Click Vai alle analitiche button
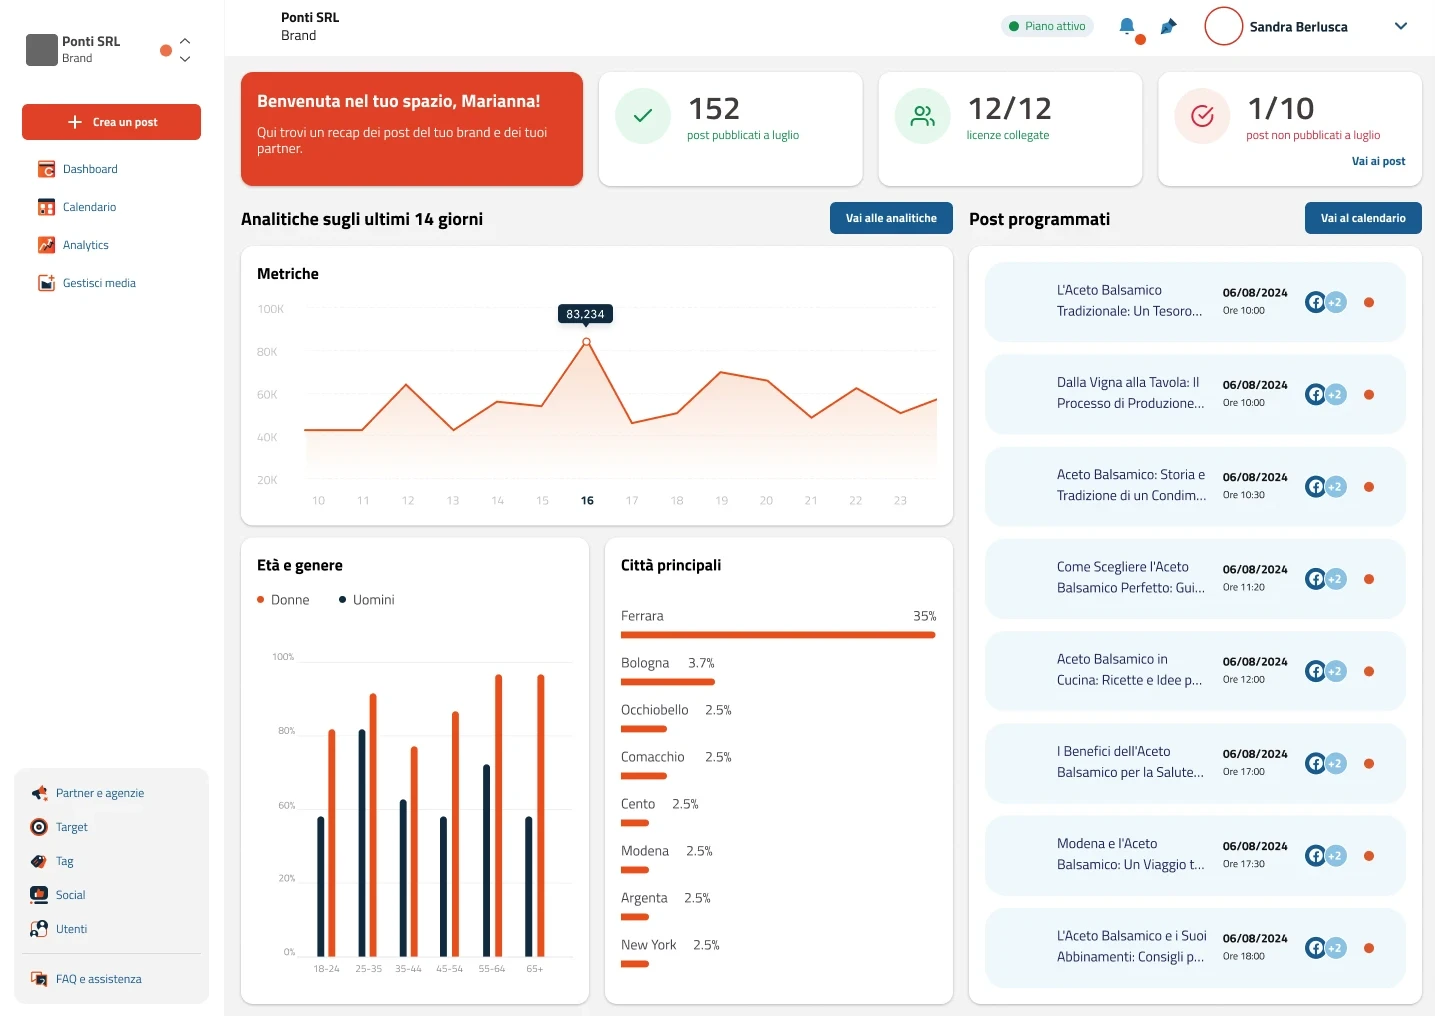The image size is (1435, 1016). (x=891, y=218)
